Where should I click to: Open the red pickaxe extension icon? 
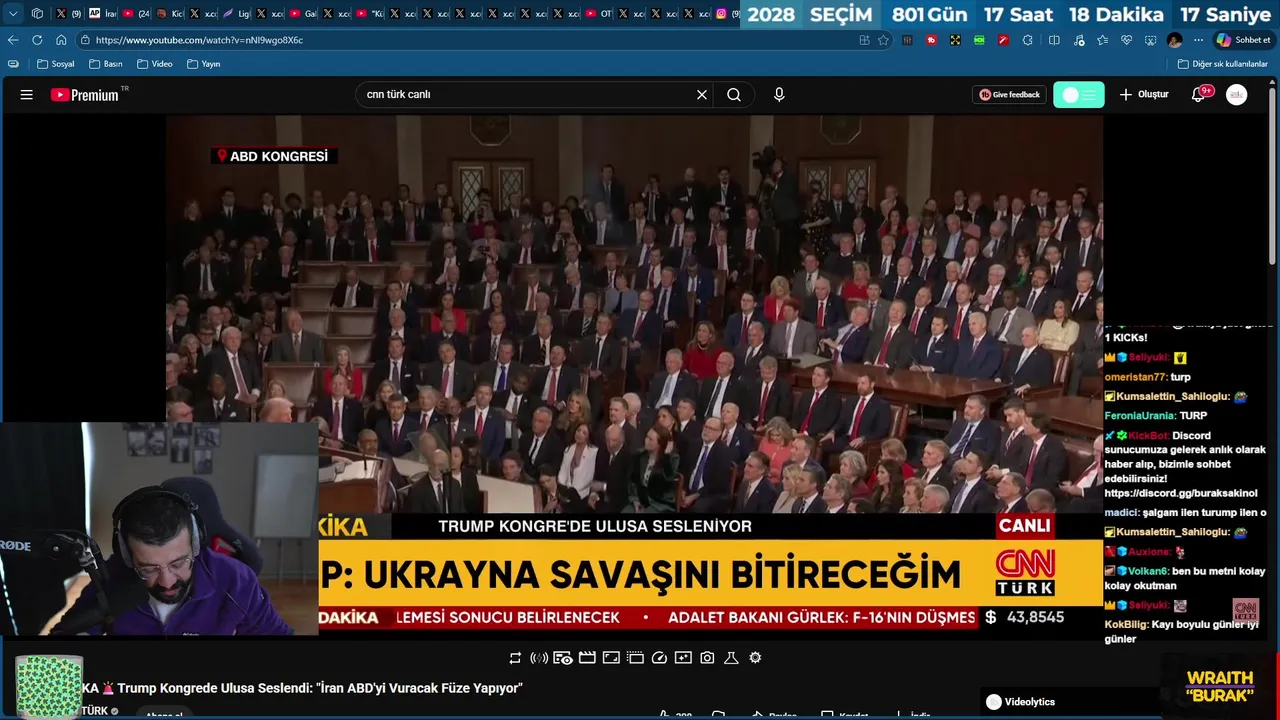pyautogui.click(x=1002, y=40)
